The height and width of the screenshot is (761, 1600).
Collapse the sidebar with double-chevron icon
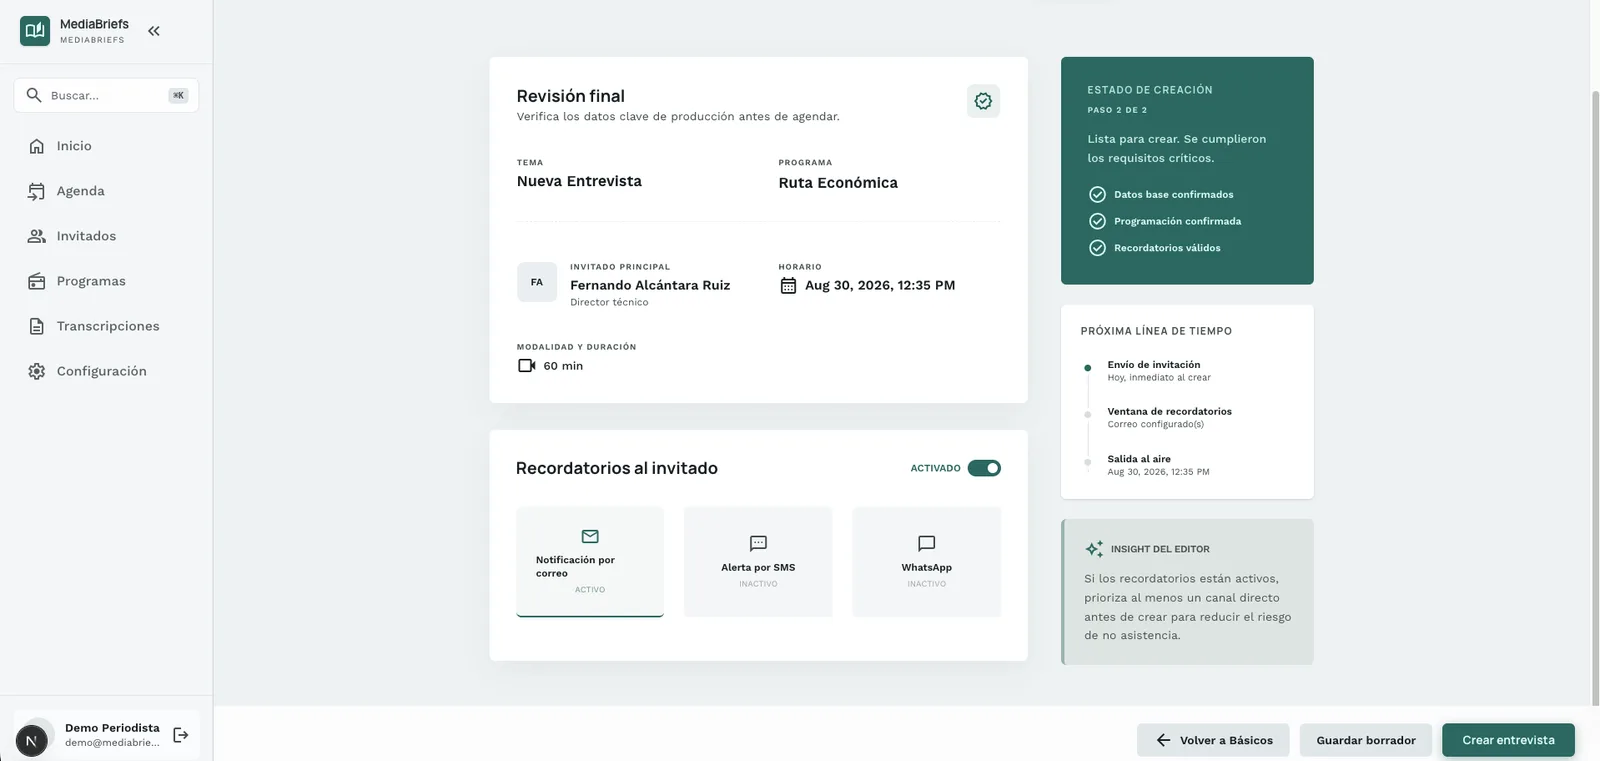154,31
